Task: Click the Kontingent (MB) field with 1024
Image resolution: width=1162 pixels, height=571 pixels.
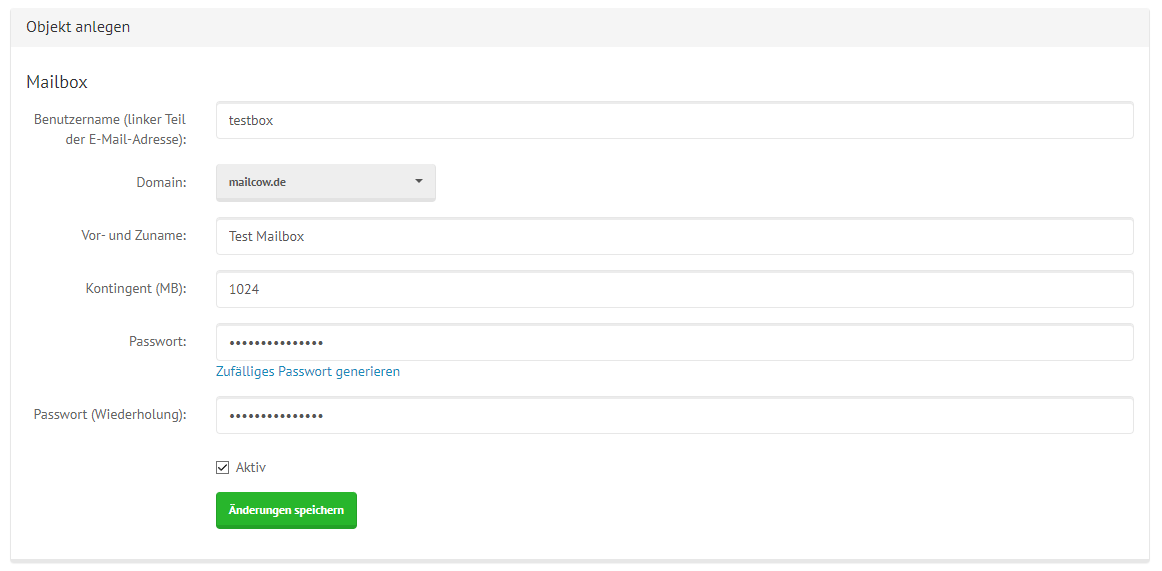Action: coord(674,289)
